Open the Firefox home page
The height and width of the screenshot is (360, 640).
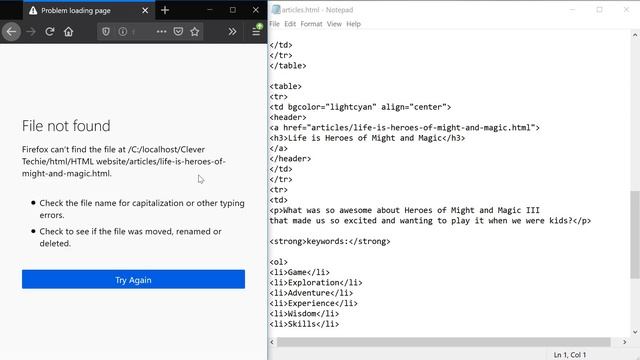(x=69, y=31)
